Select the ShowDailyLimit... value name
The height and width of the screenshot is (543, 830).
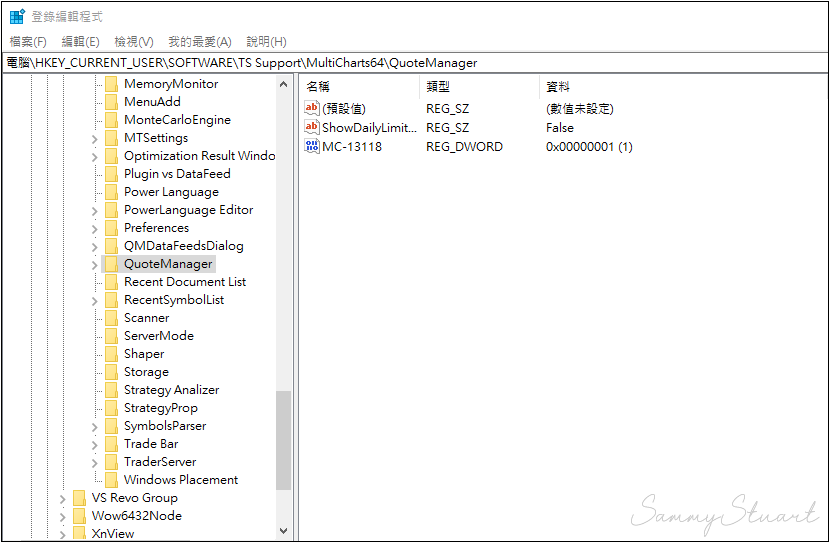pos(369,128)
